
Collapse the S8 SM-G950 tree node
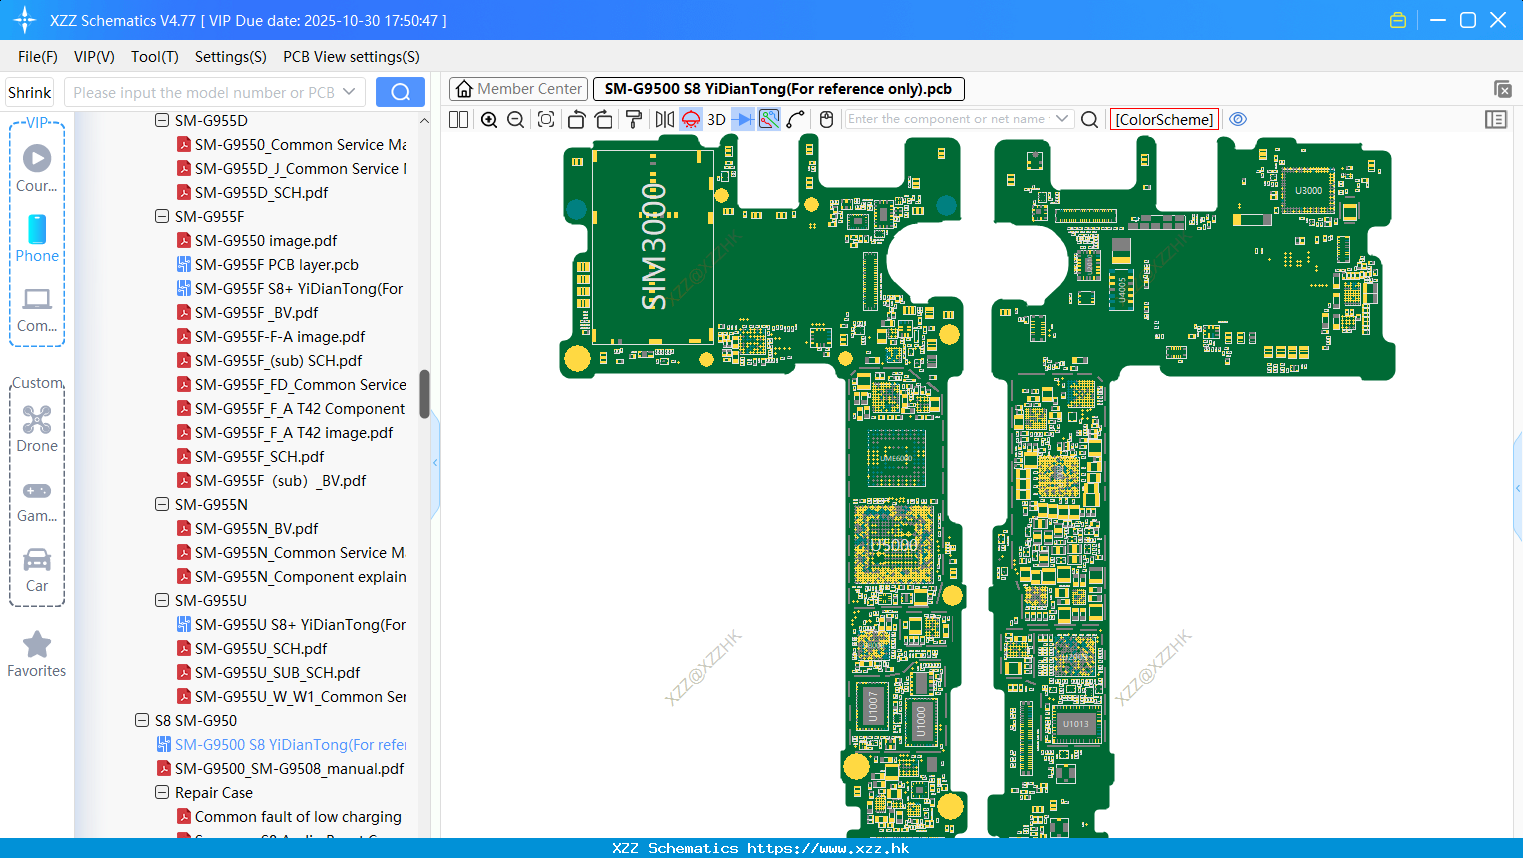pos(142,720)
